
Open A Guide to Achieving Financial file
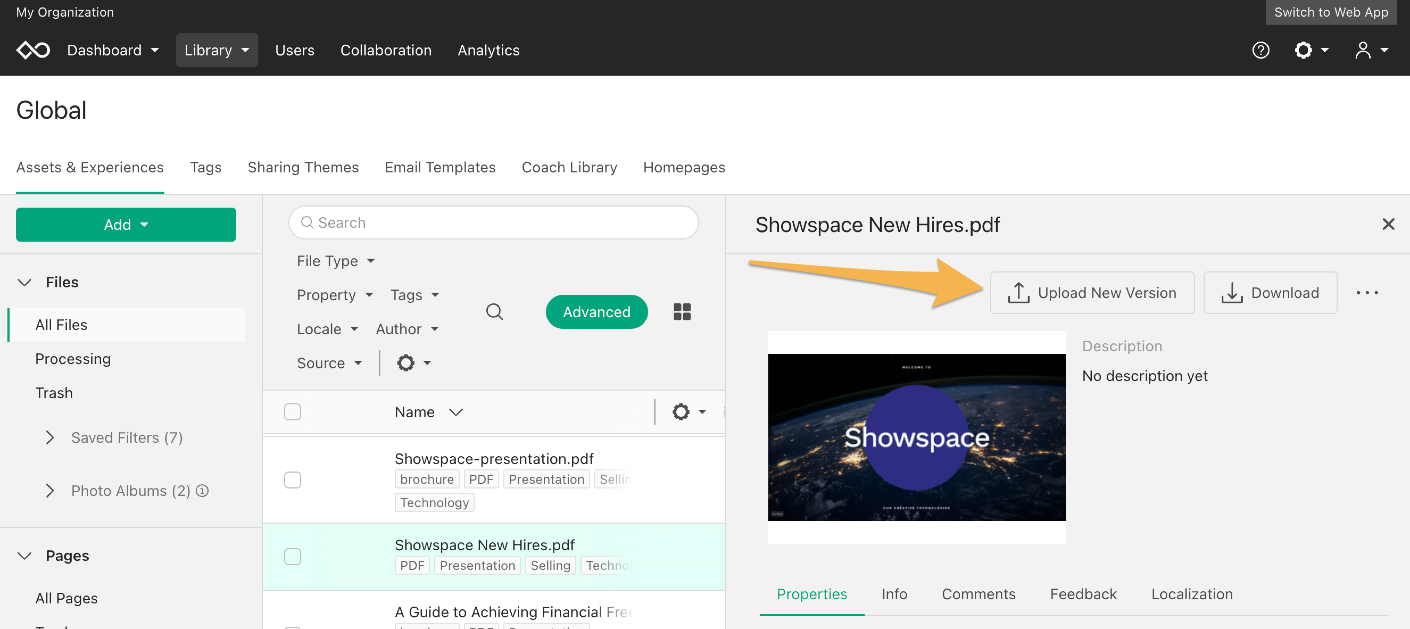point(512,612)
